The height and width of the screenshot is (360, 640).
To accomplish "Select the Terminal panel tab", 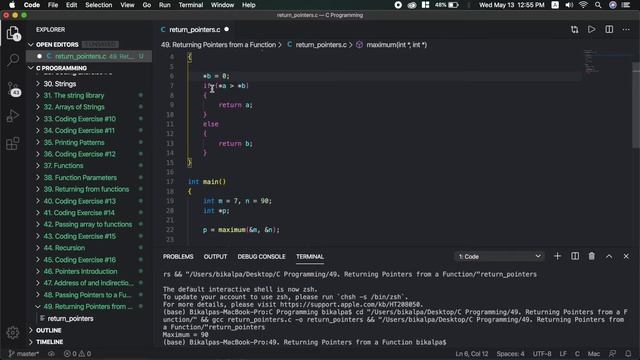I will [310, 256].
